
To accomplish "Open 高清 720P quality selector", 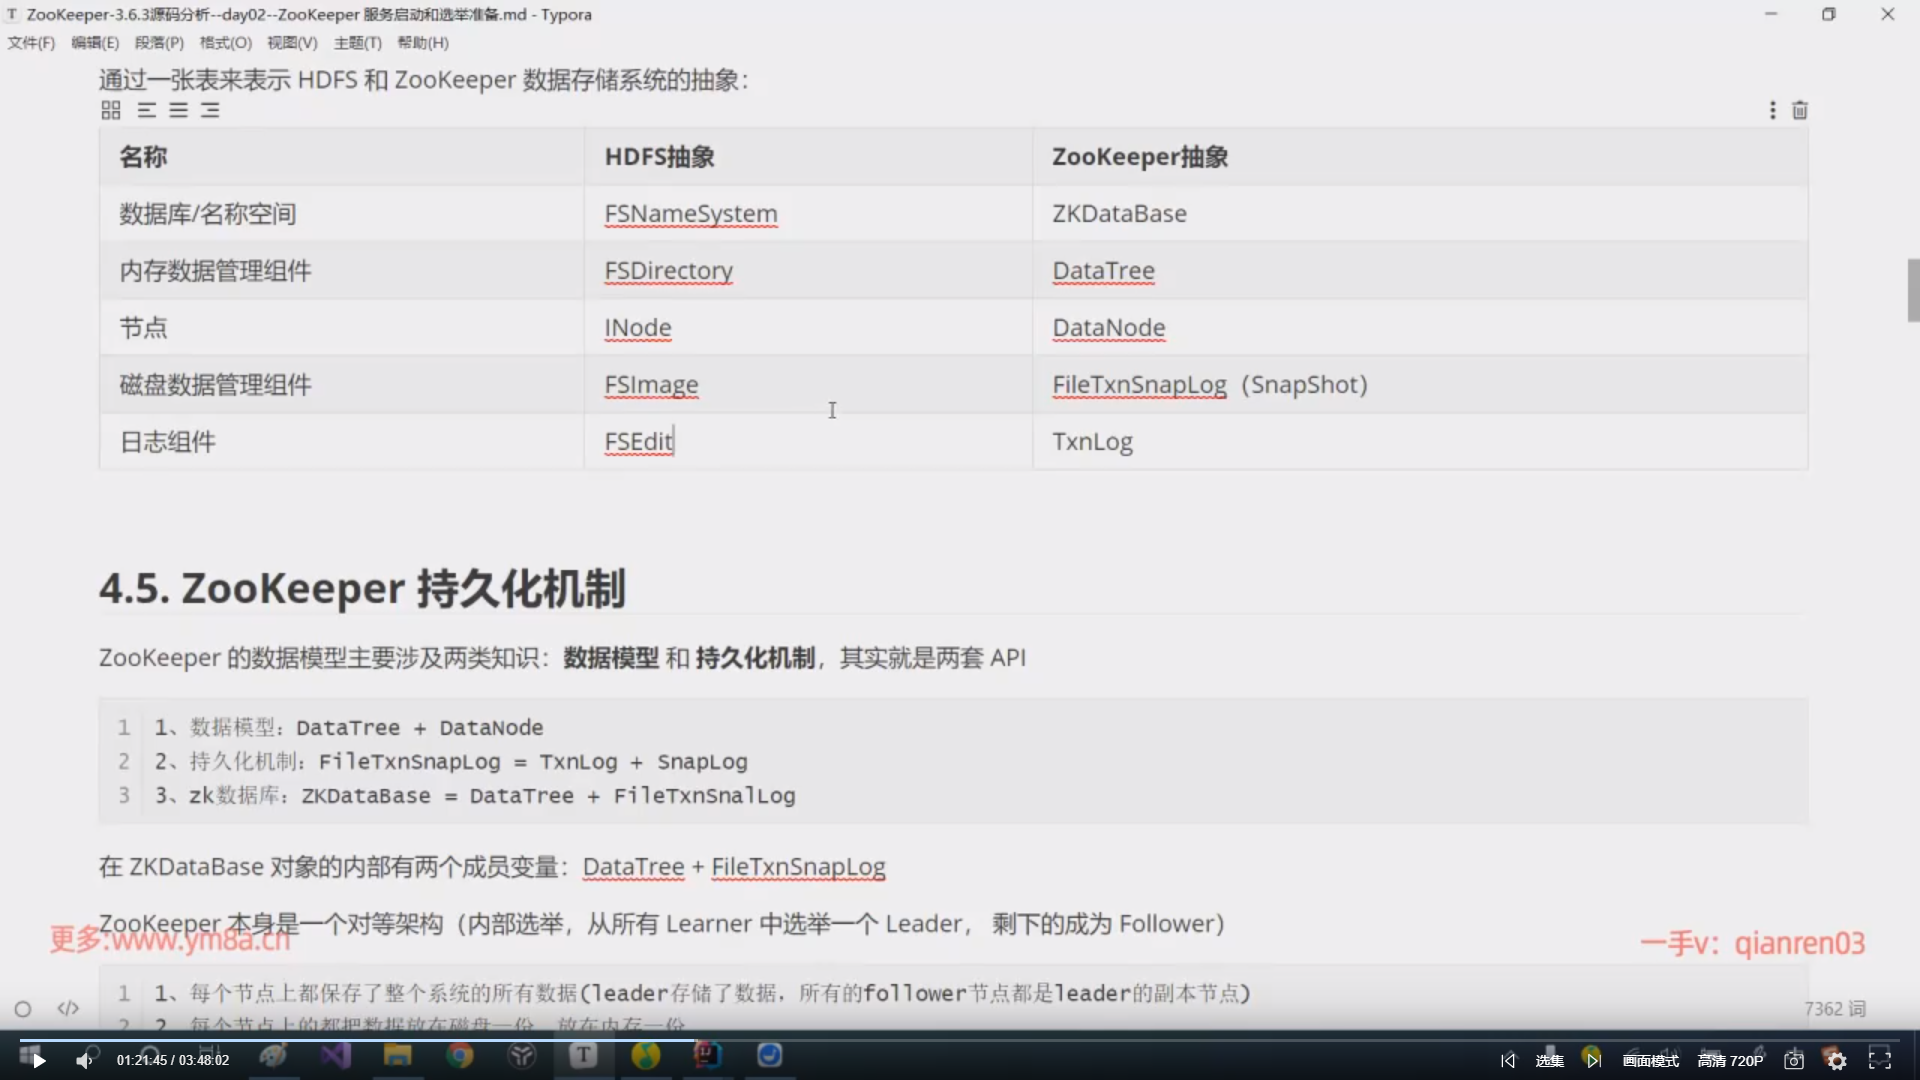I will tap(1730, 1060).
